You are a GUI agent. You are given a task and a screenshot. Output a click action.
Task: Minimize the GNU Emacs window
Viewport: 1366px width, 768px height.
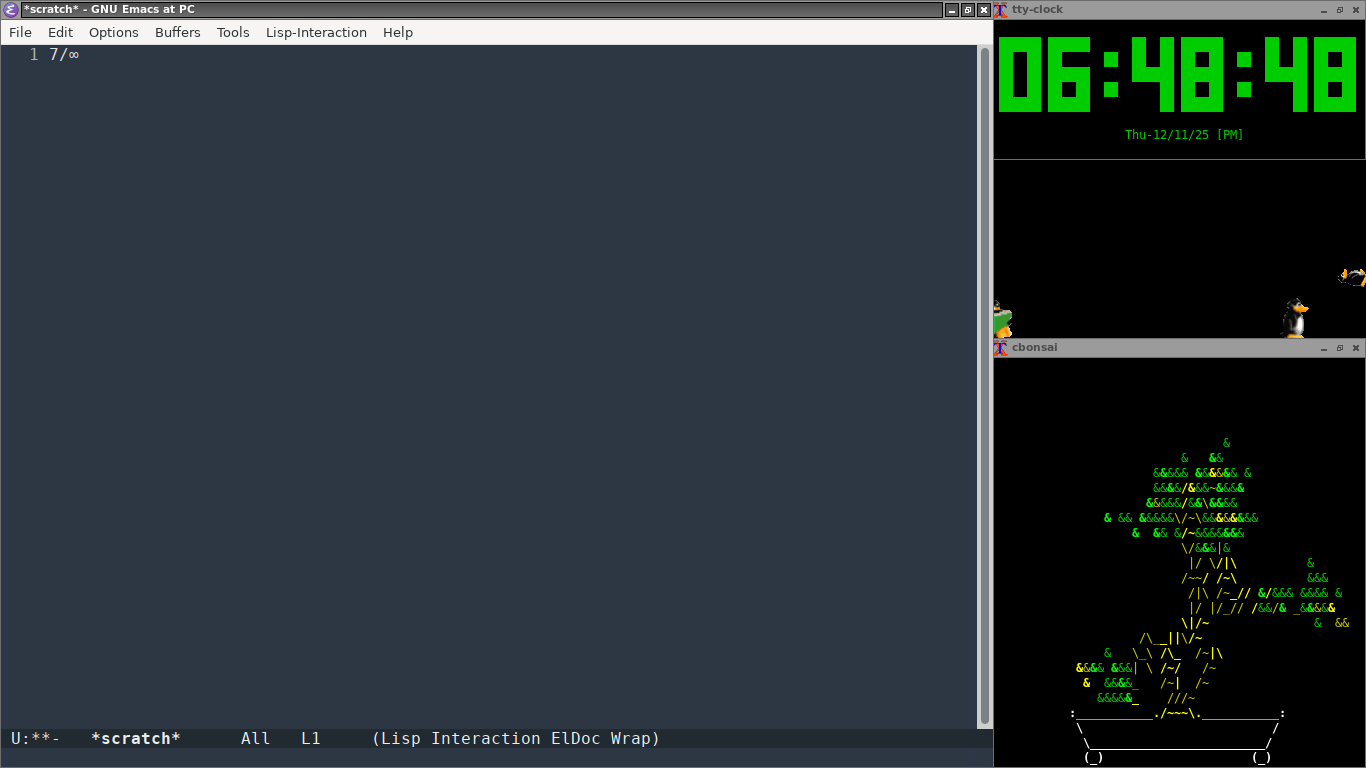point(951,10)
